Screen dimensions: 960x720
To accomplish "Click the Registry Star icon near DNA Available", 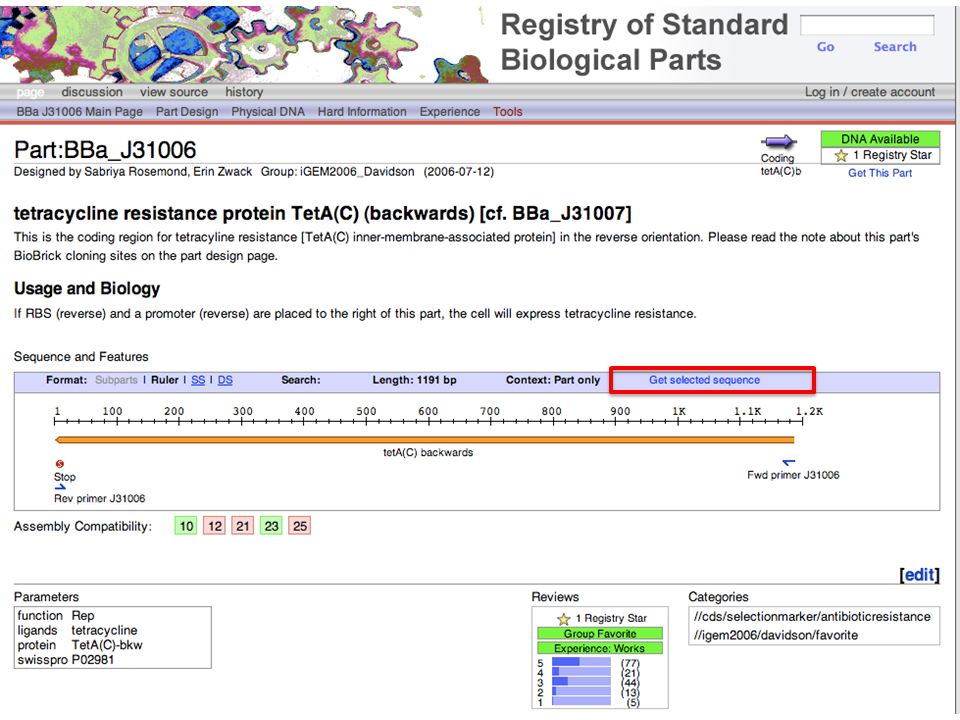I will [841, 156].
